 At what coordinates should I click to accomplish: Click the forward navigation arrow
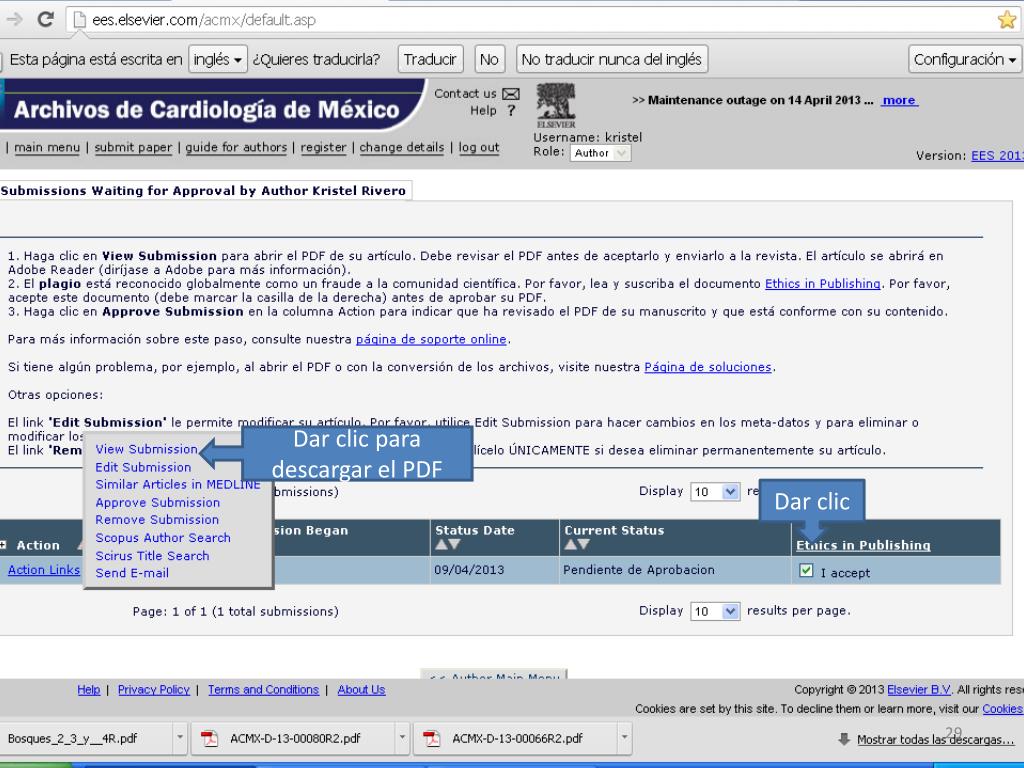point(14,20)
